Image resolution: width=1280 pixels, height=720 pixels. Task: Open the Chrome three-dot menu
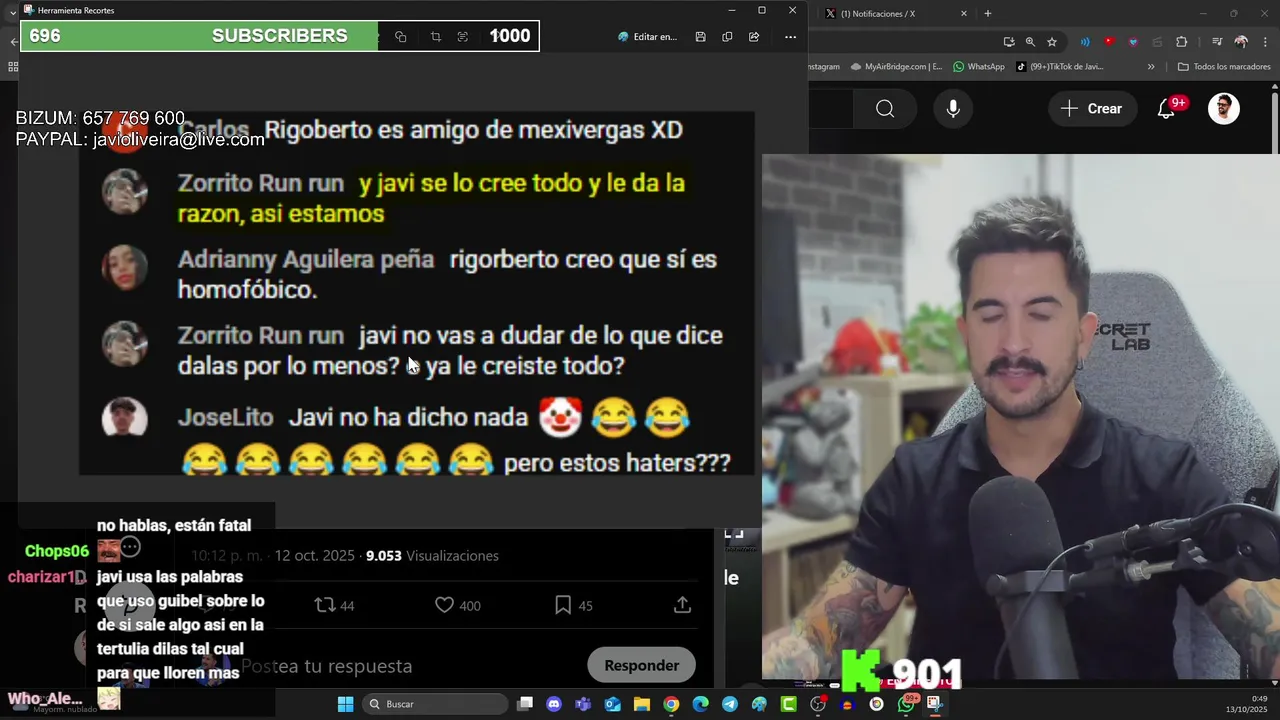[x=1265, y=42]
